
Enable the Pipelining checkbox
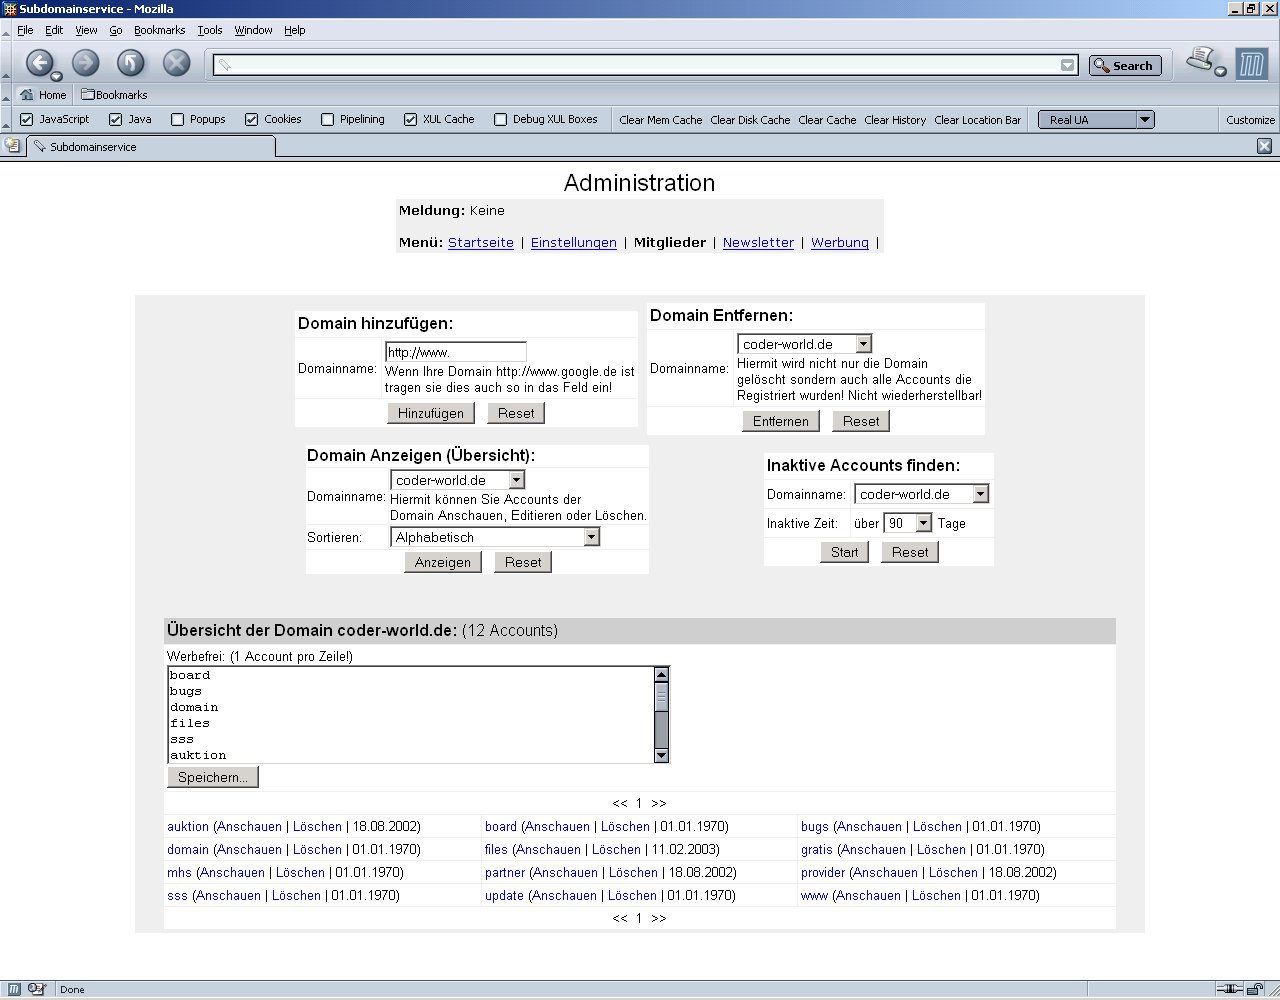tap(328, 119)
